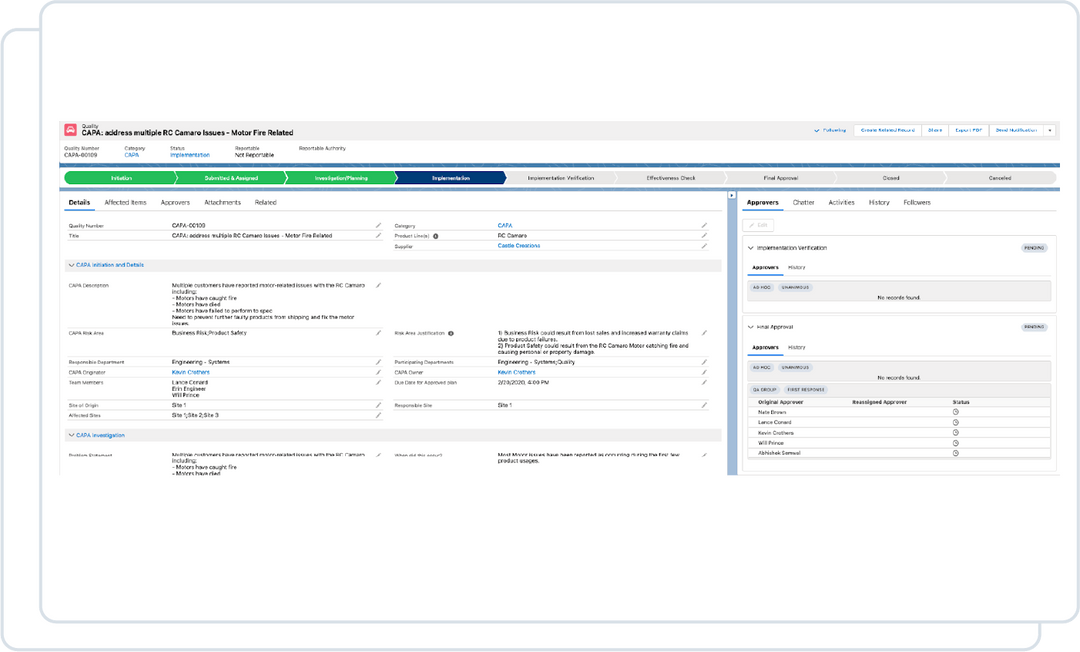Open the pencil editor for CAPA Description
The width and height of the screenshot is (1080, 652).
pyautogui.click(x=378, y=285)
